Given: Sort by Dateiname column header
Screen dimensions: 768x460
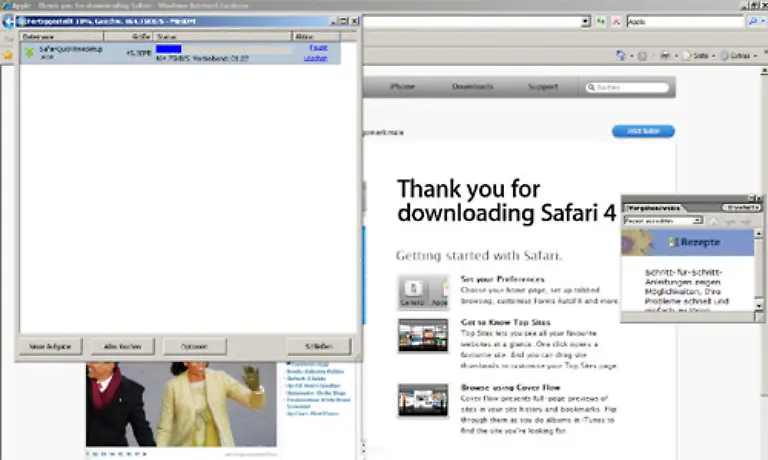Looking at the screenshot, I should click(62, 37).
